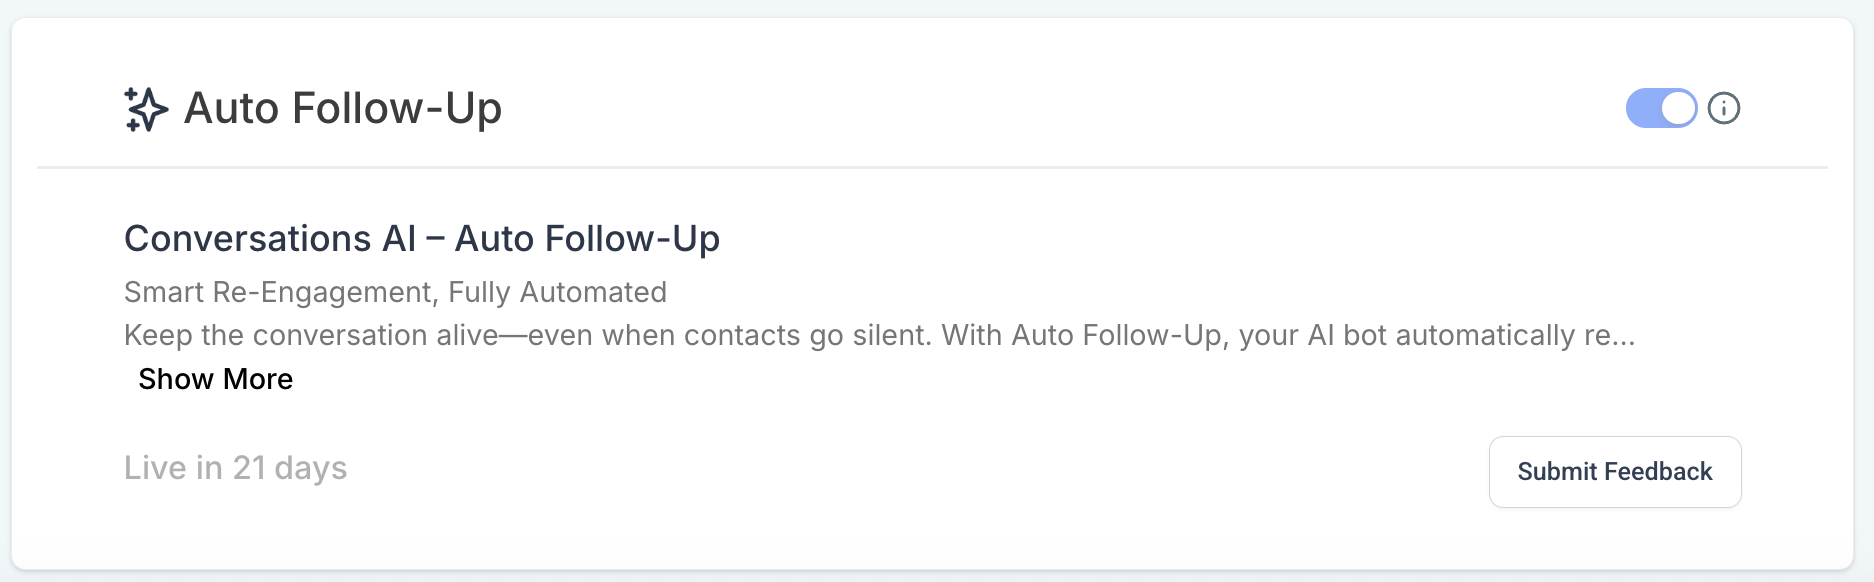Image resolution: width=1874 pixels, height=582 pixels.
Task: Click the word 'More' in Show More
Action: coord(258,379)
